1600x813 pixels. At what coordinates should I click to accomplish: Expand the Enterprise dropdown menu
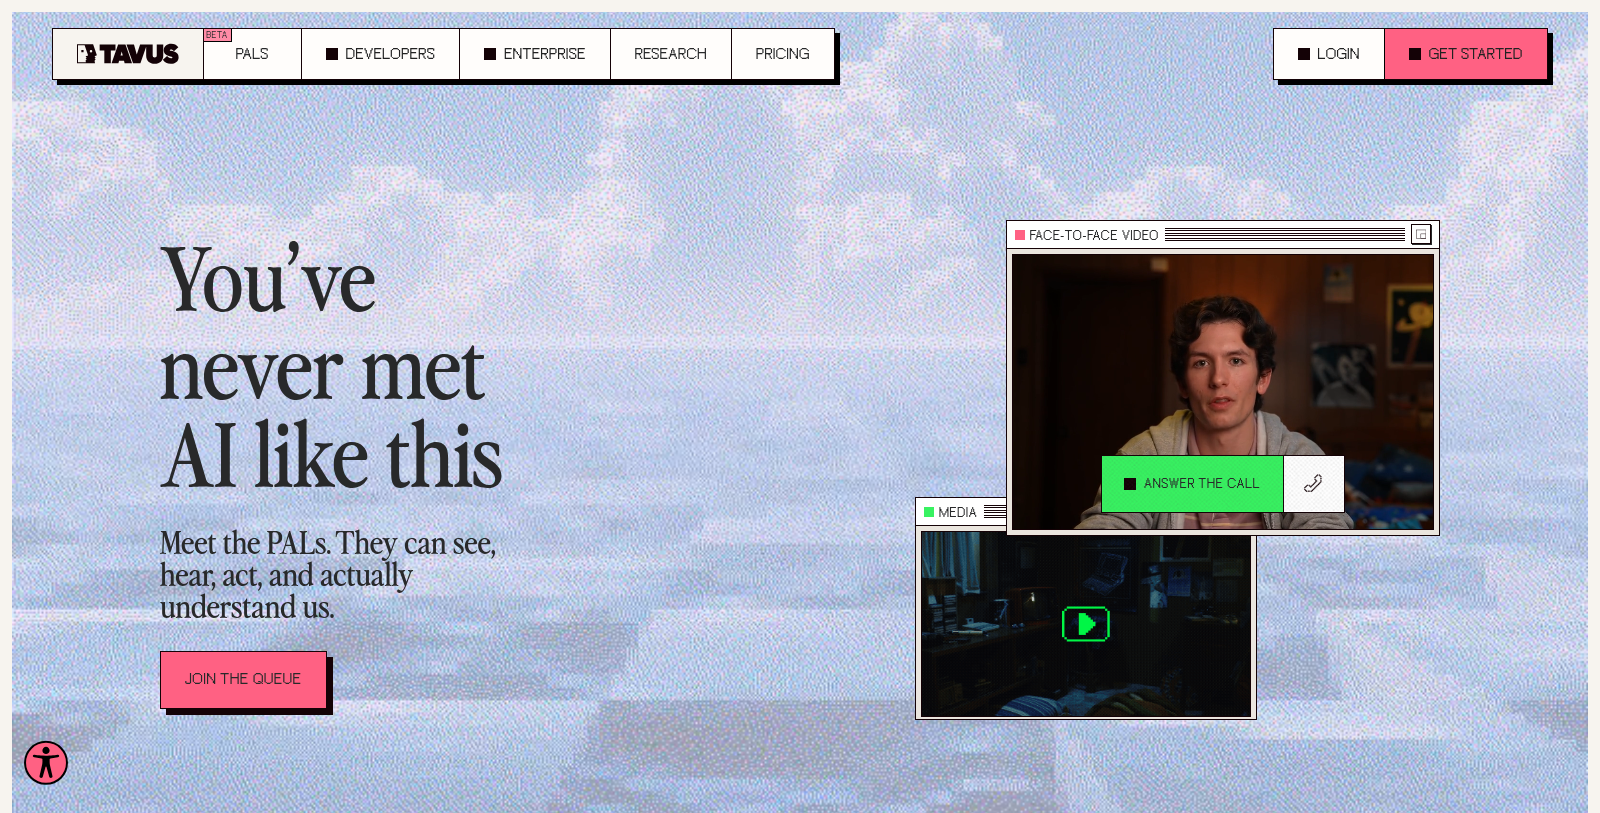534,54
